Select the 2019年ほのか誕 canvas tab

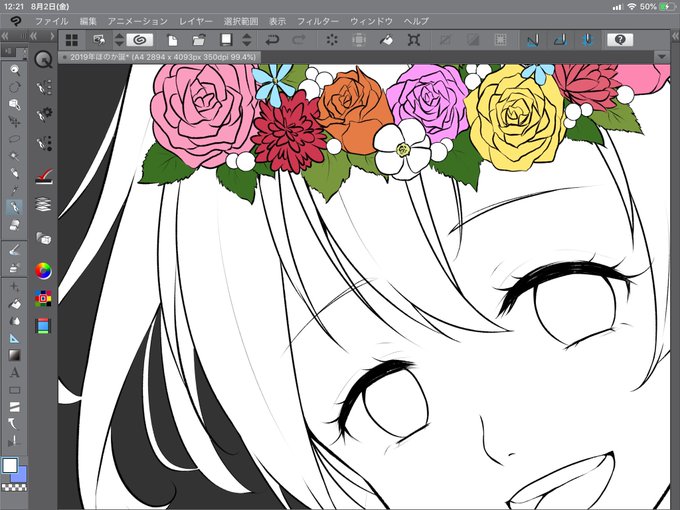pyautogui.click(x=160, y=57)
